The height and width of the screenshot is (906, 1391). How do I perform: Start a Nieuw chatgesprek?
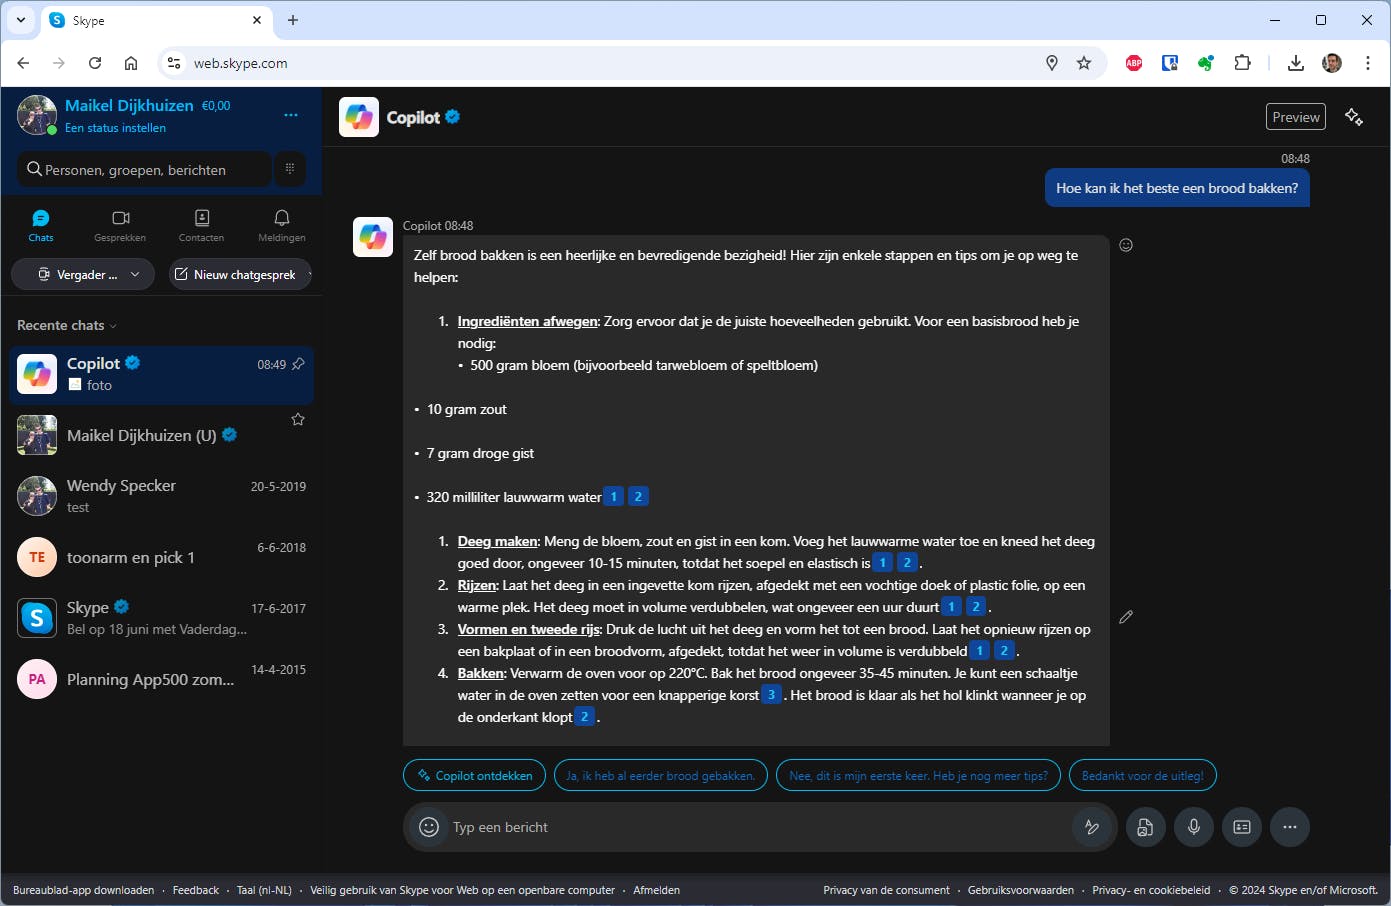click(240, 274)
